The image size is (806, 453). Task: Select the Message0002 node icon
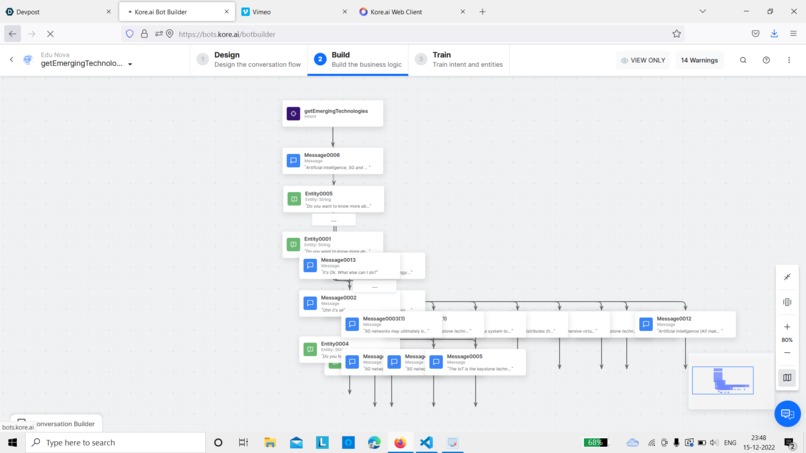(x=310, y=303)
